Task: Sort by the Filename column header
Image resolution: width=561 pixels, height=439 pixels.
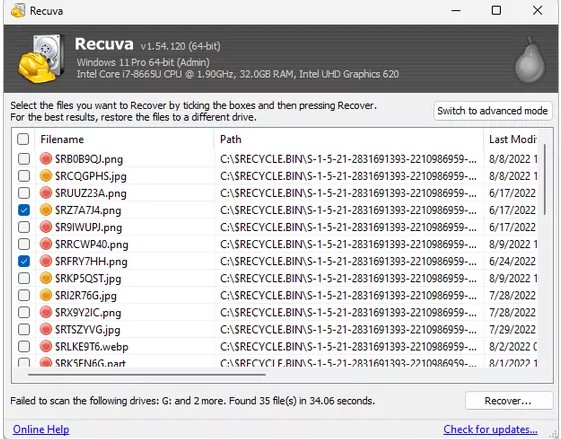Action: point(125,139)
